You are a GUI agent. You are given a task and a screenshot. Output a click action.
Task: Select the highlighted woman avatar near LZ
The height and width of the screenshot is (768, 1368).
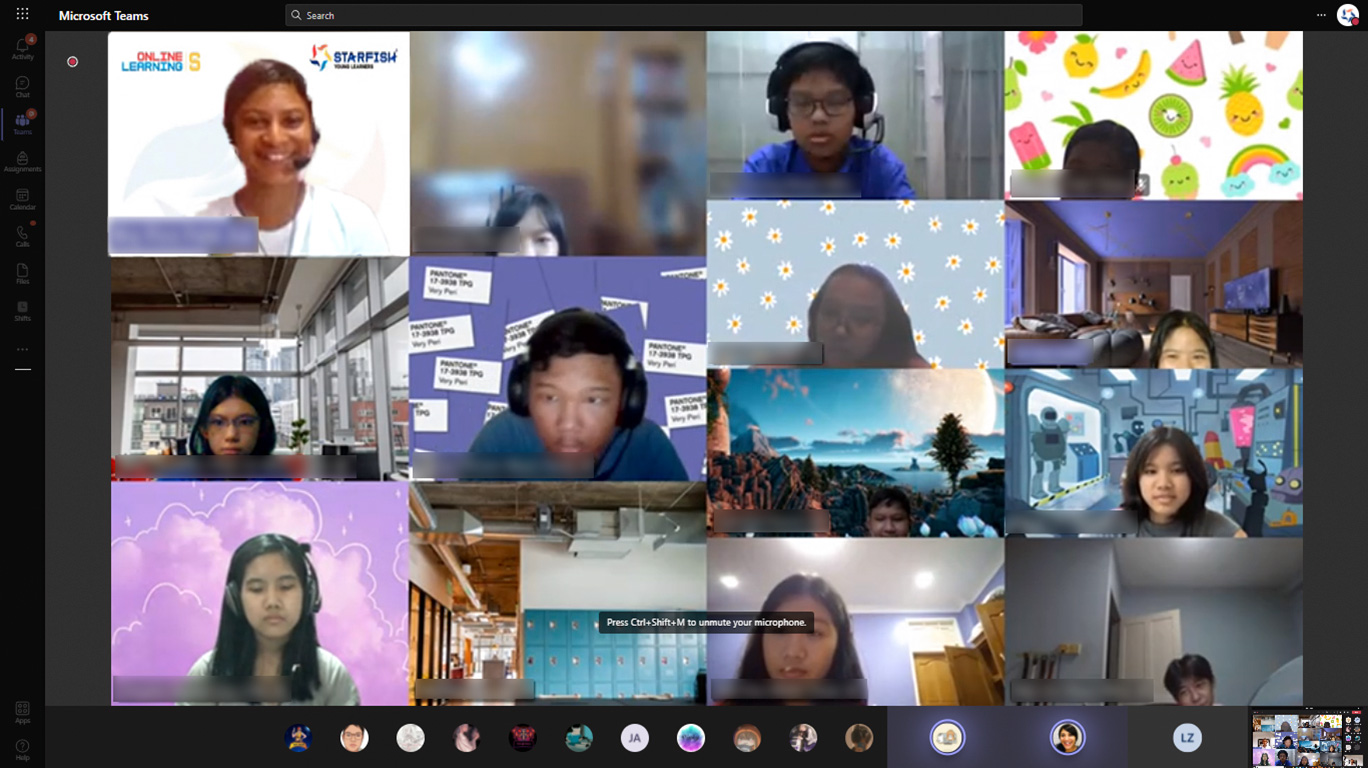[x=1067, y=738]
